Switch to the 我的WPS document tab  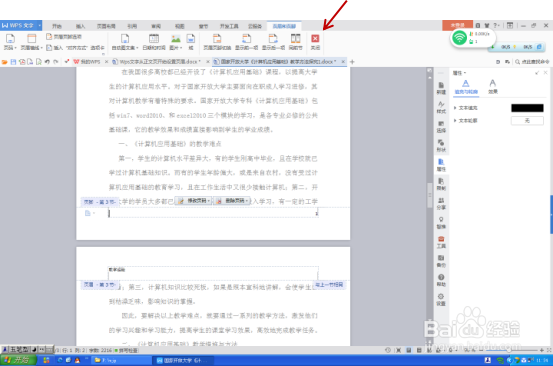pyautogui.click(x=87, y=62)
